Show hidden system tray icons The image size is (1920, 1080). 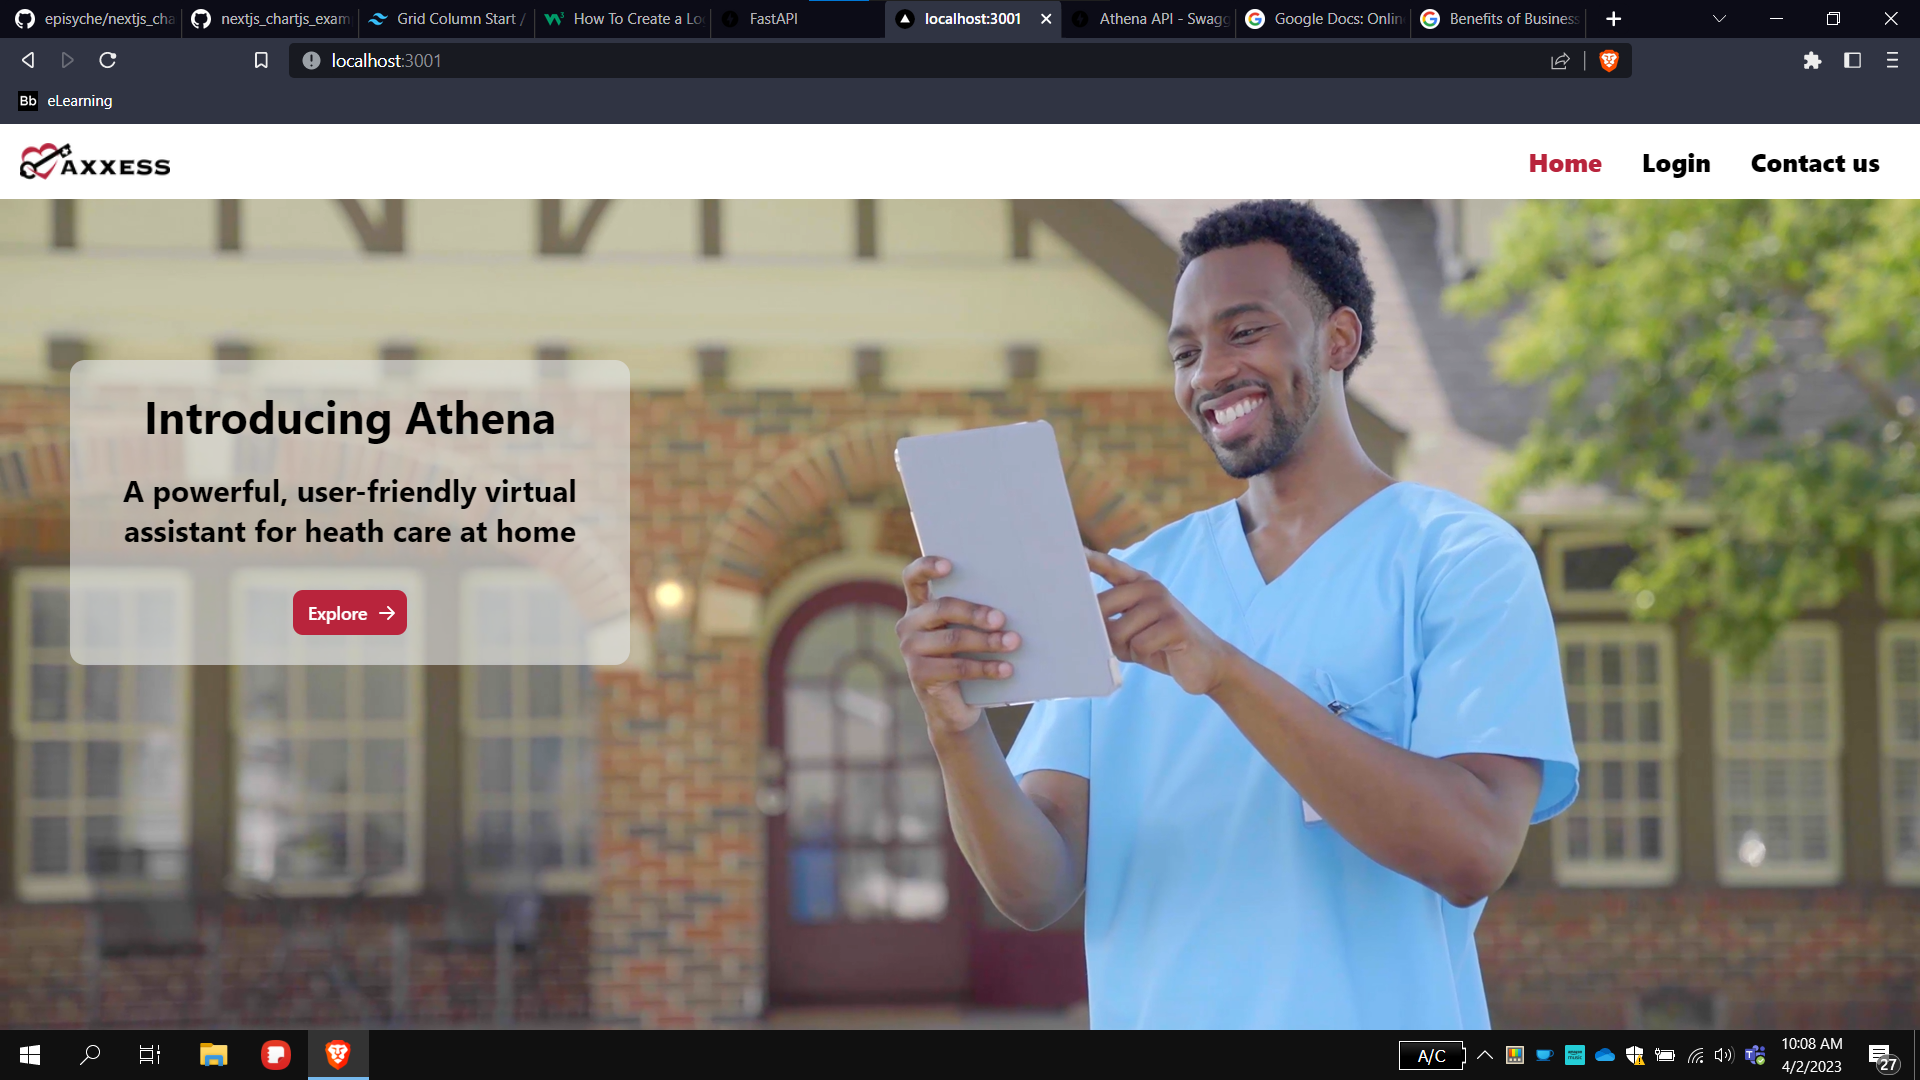coord(1485,1055)
